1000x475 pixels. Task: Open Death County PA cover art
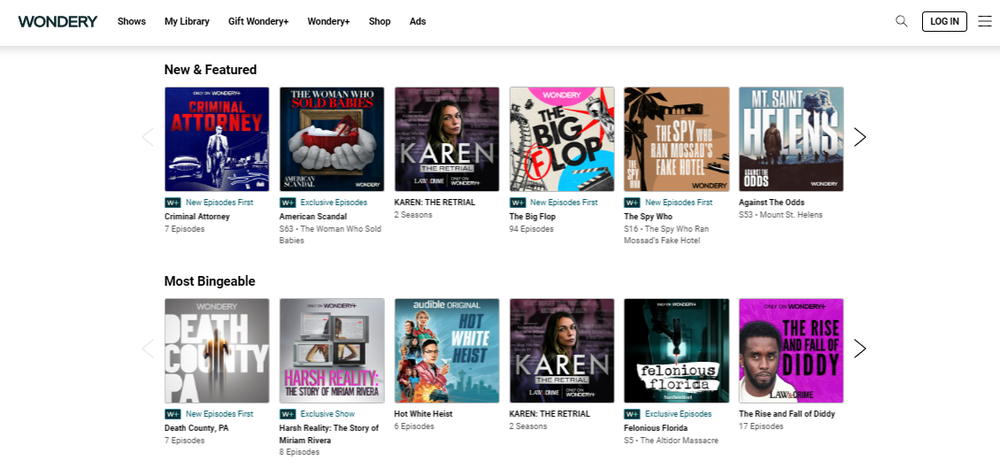[x=217, y=351]
